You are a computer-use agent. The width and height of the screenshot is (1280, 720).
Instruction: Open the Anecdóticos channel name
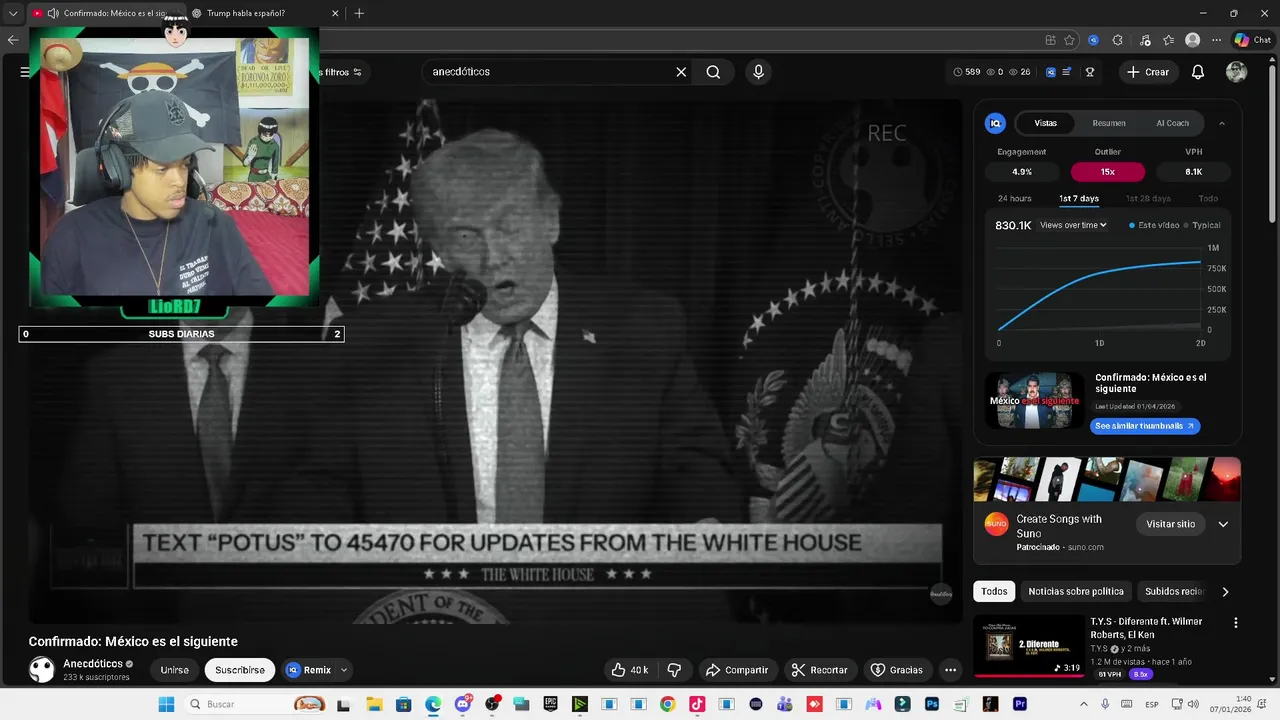click(93, 664)
